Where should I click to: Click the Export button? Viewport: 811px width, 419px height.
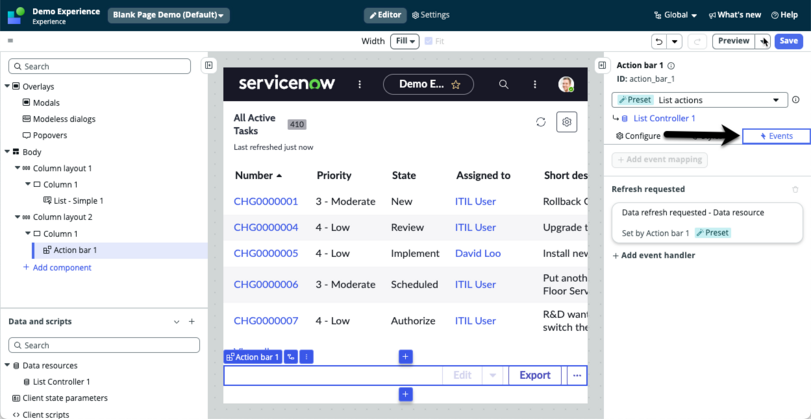pyautogui.click(x=535, y=376)
